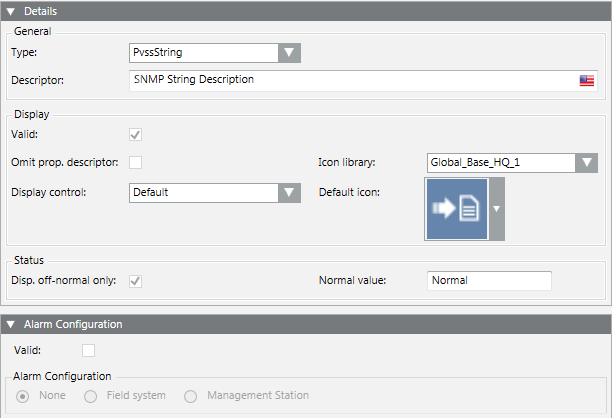Select the None radio button
This screenshot has width=612, height=418.
[x=23, y=397]
